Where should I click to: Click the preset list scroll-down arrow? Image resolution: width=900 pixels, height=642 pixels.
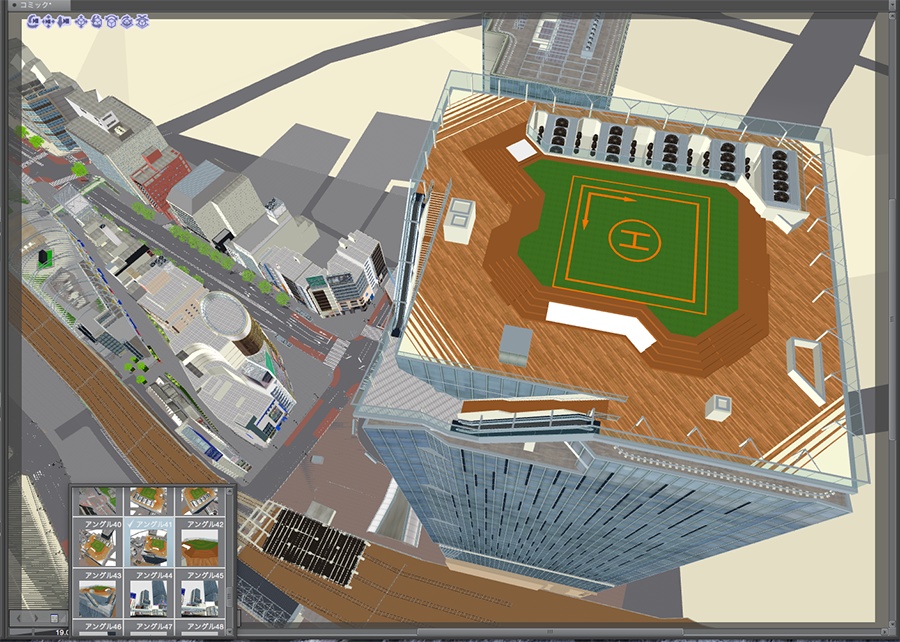point(230,631)
